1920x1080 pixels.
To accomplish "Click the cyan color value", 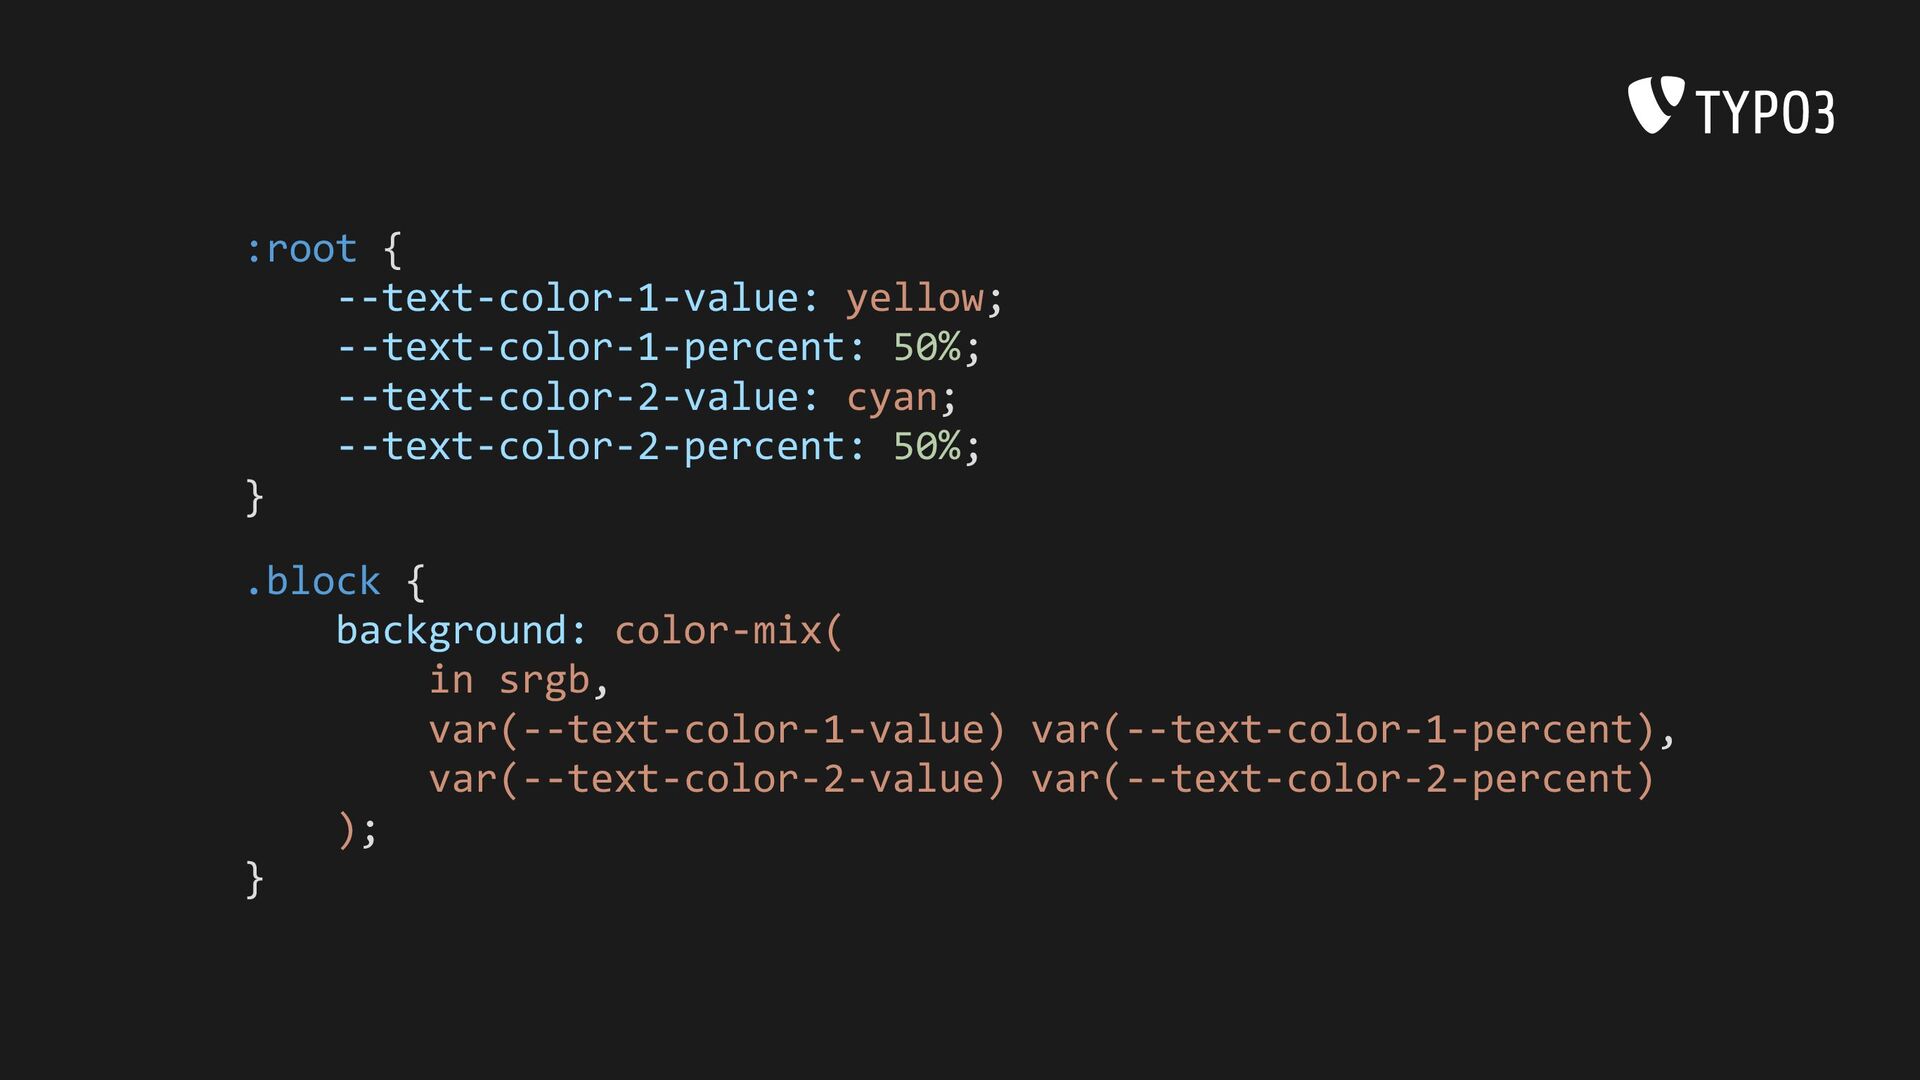I will (892, 398).
